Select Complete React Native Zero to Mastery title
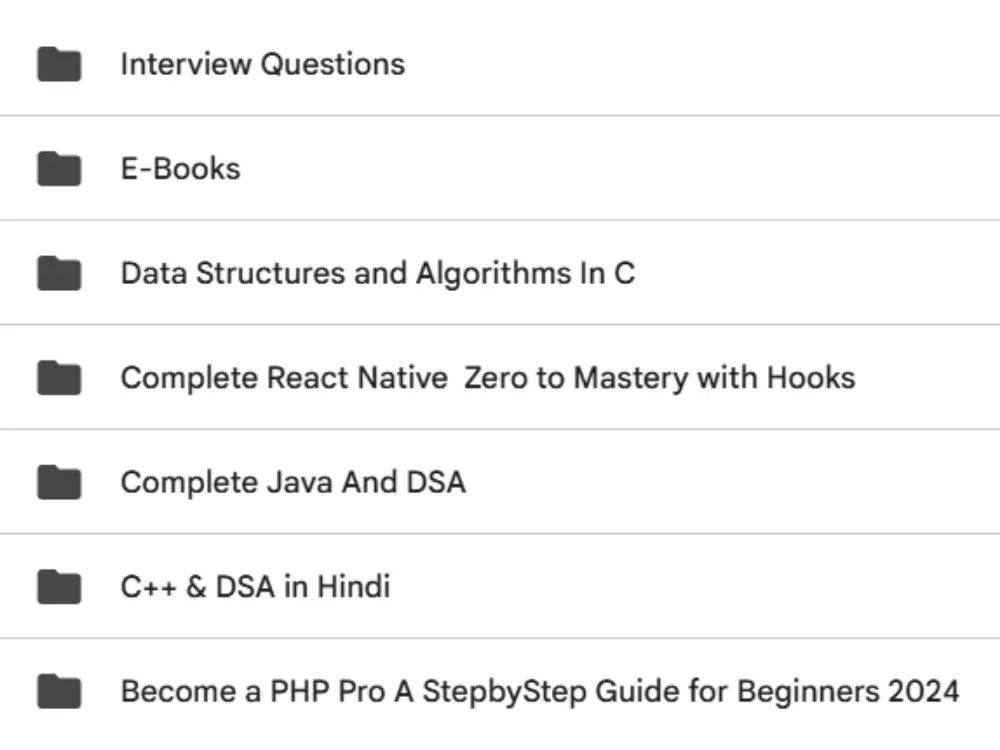The image size is (1000, 750). point(487,378)
